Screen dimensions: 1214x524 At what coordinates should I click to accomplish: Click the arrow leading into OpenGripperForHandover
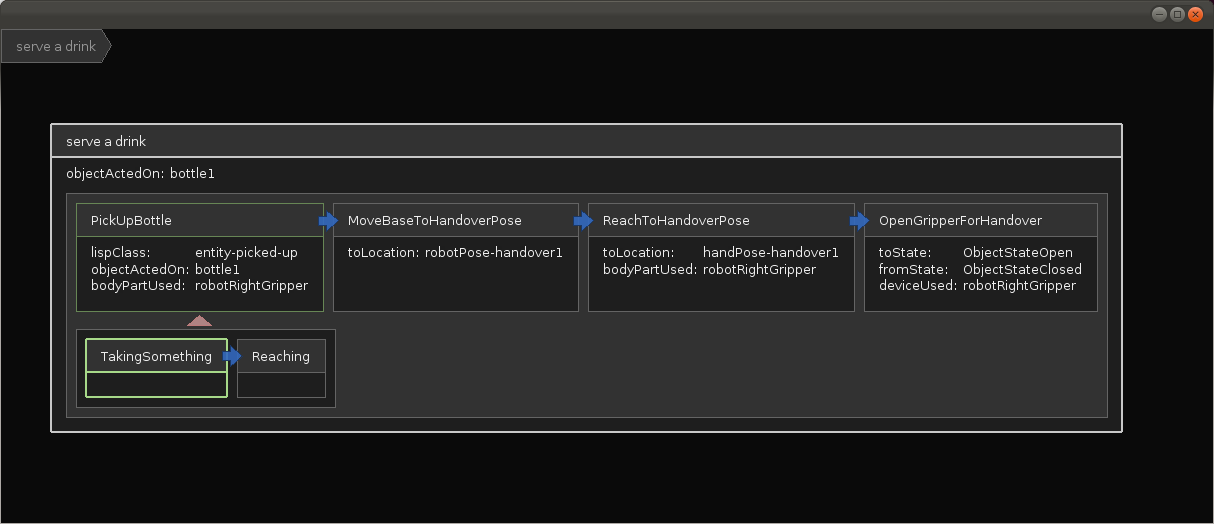pos(860,221)
